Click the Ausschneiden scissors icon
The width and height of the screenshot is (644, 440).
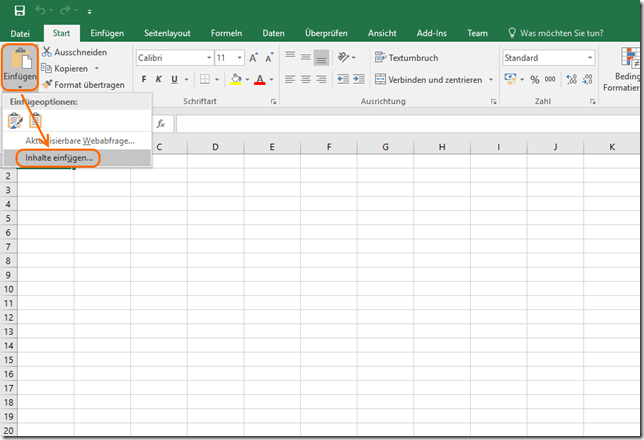(46, 52)
